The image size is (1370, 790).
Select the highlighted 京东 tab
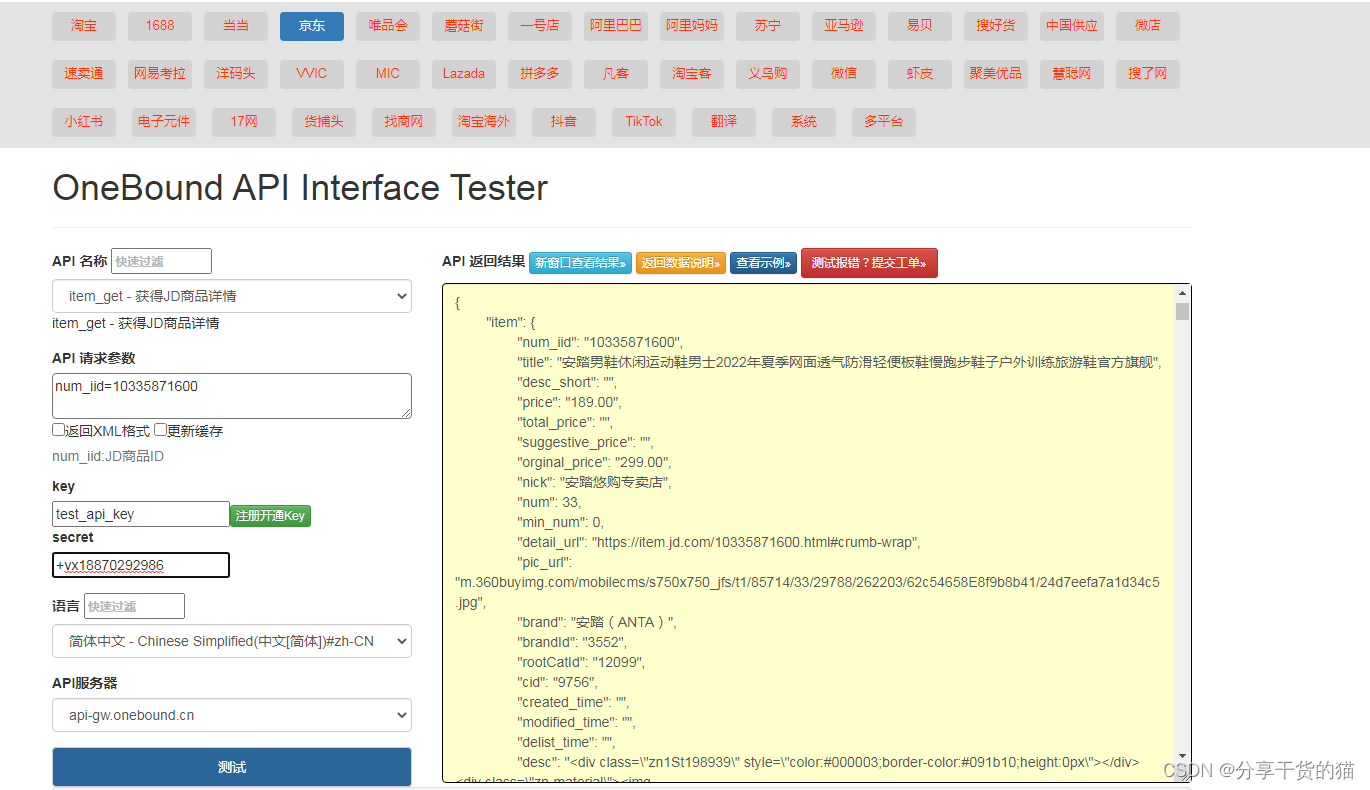tap(312, 26)
